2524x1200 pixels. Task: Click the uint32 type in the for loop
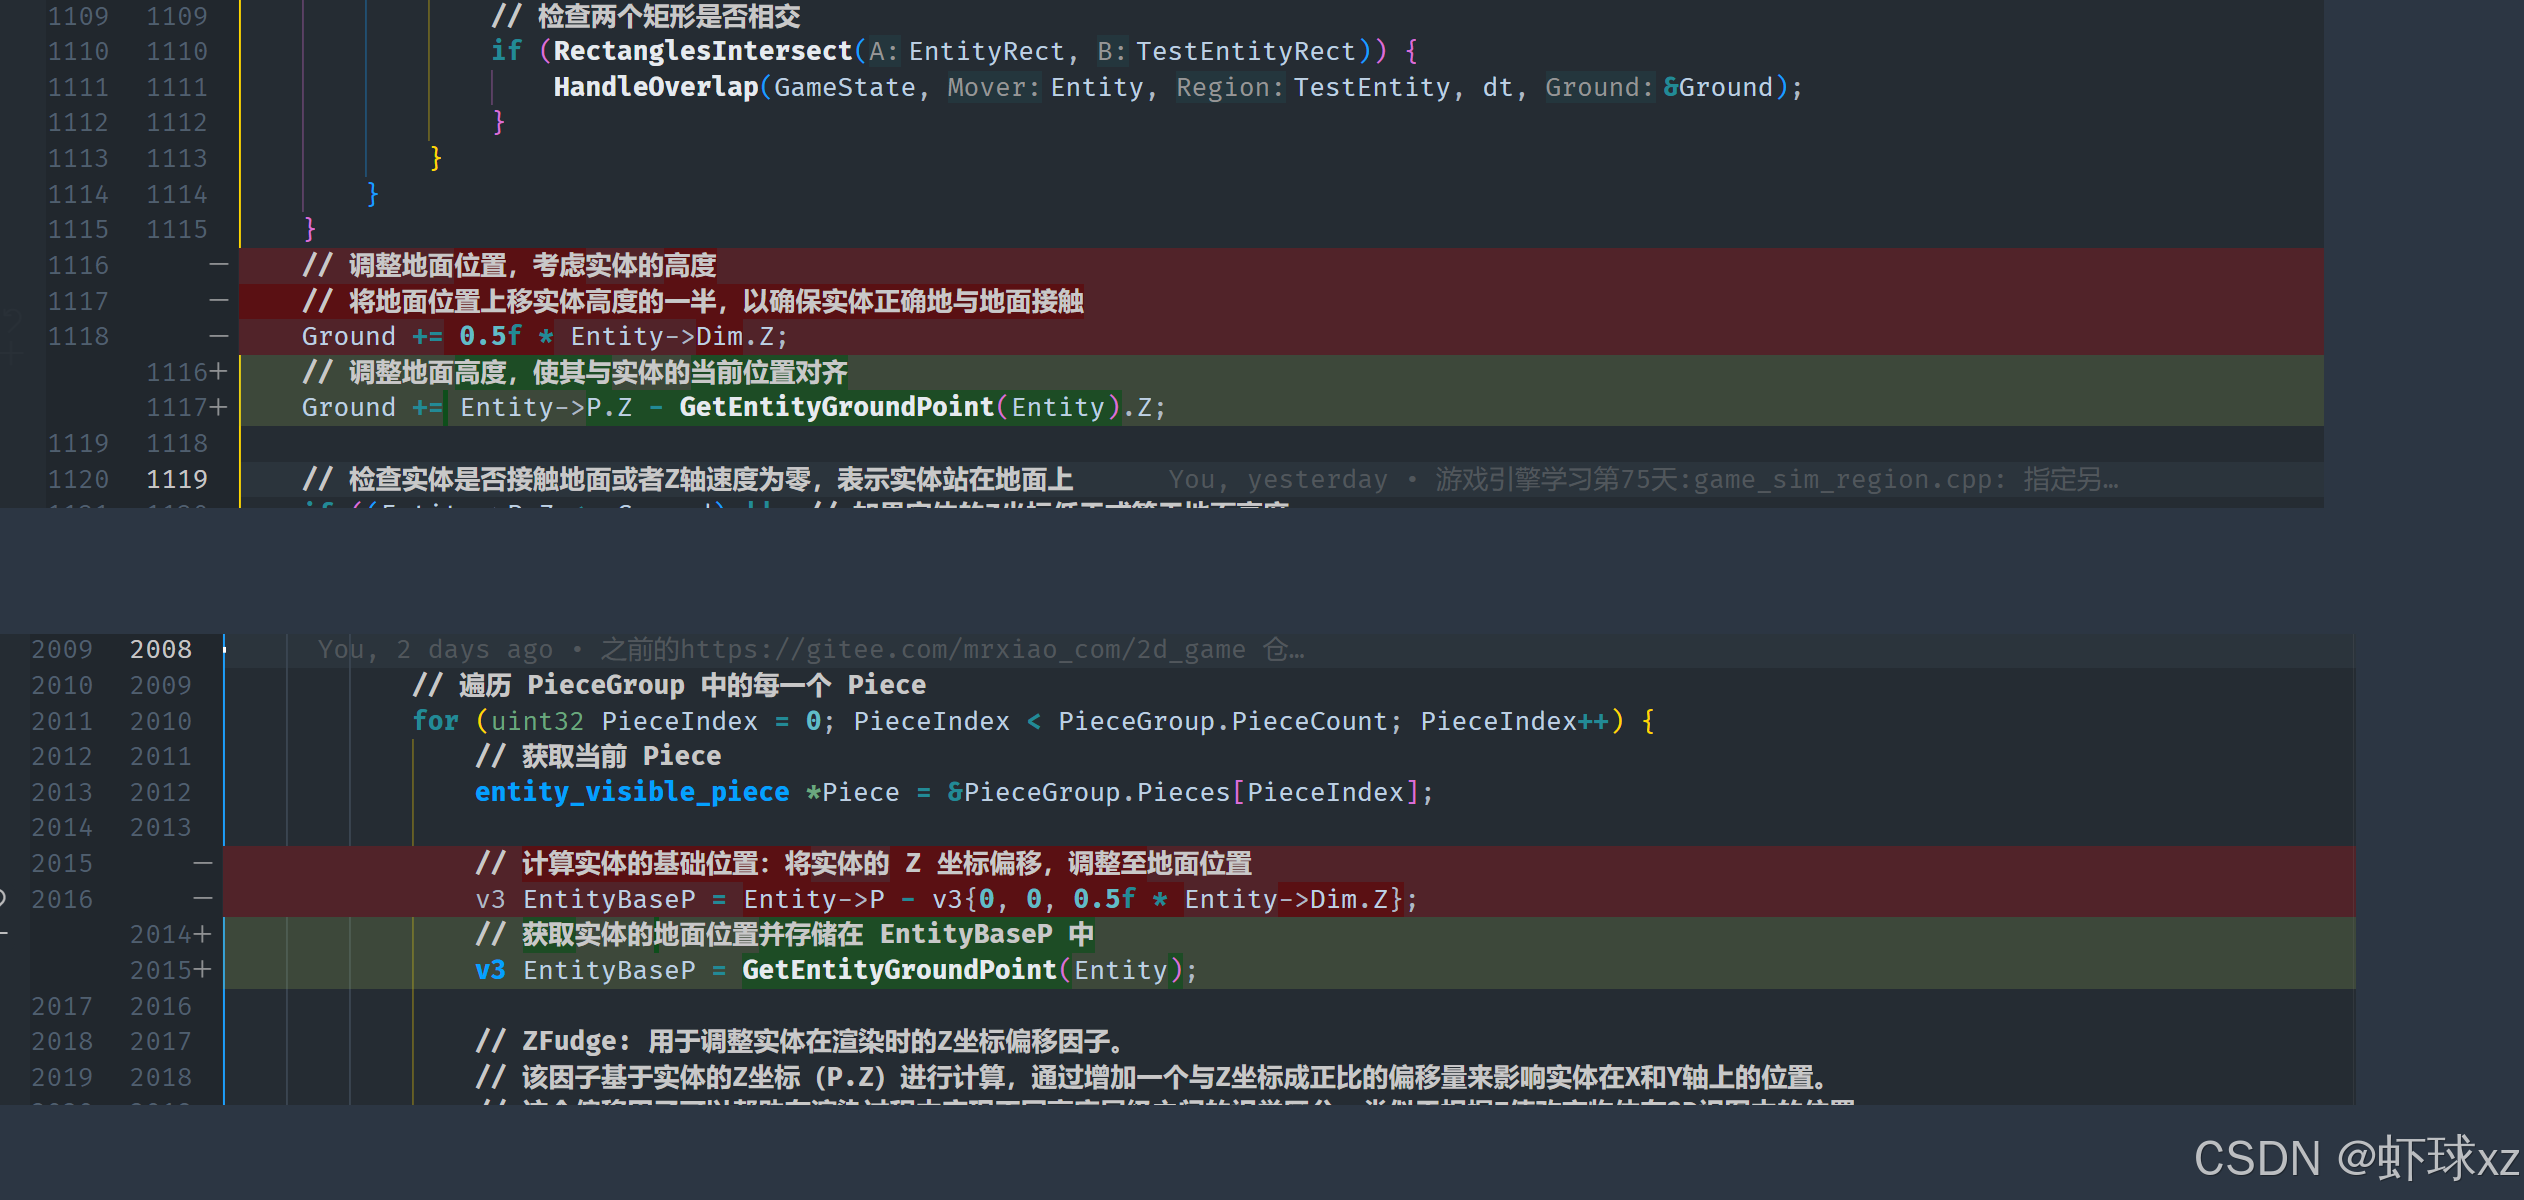537,721
